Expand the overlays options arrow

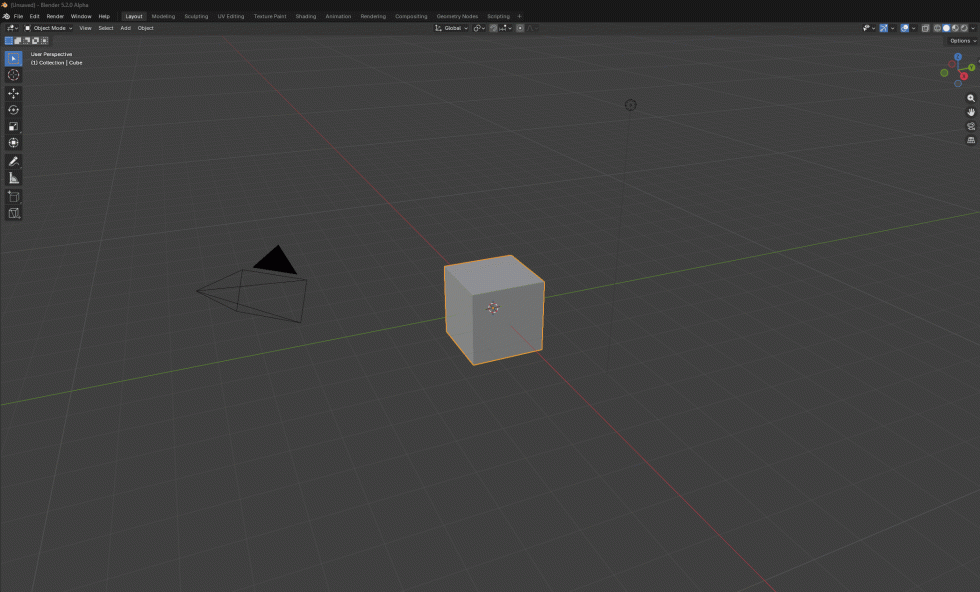pyautogui.click(x=914, y=28)
